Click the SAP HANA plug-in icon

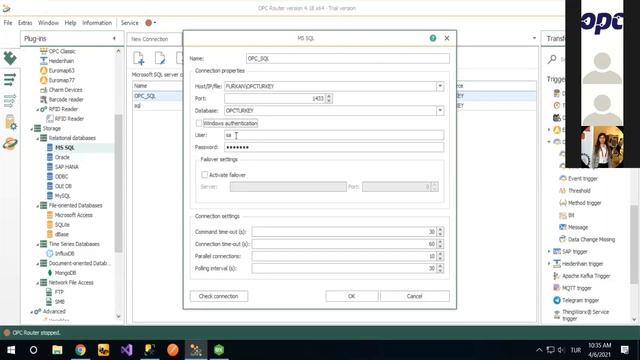(50, 167)
